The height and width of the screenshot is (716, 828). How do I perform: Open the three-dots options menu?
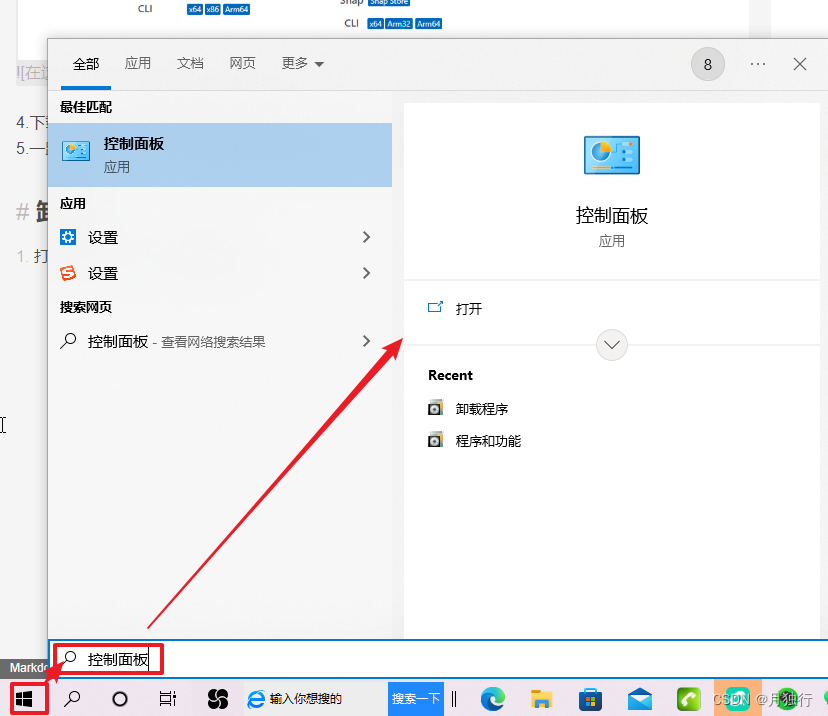(x=758, y=64)
